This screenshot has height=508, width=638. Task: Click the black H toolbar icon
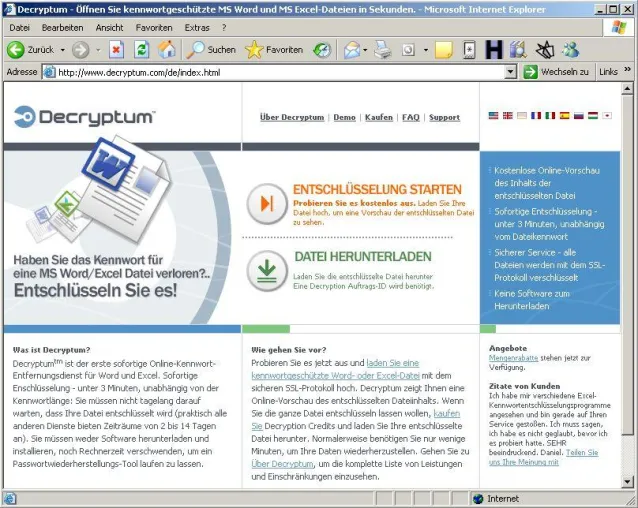494,50
